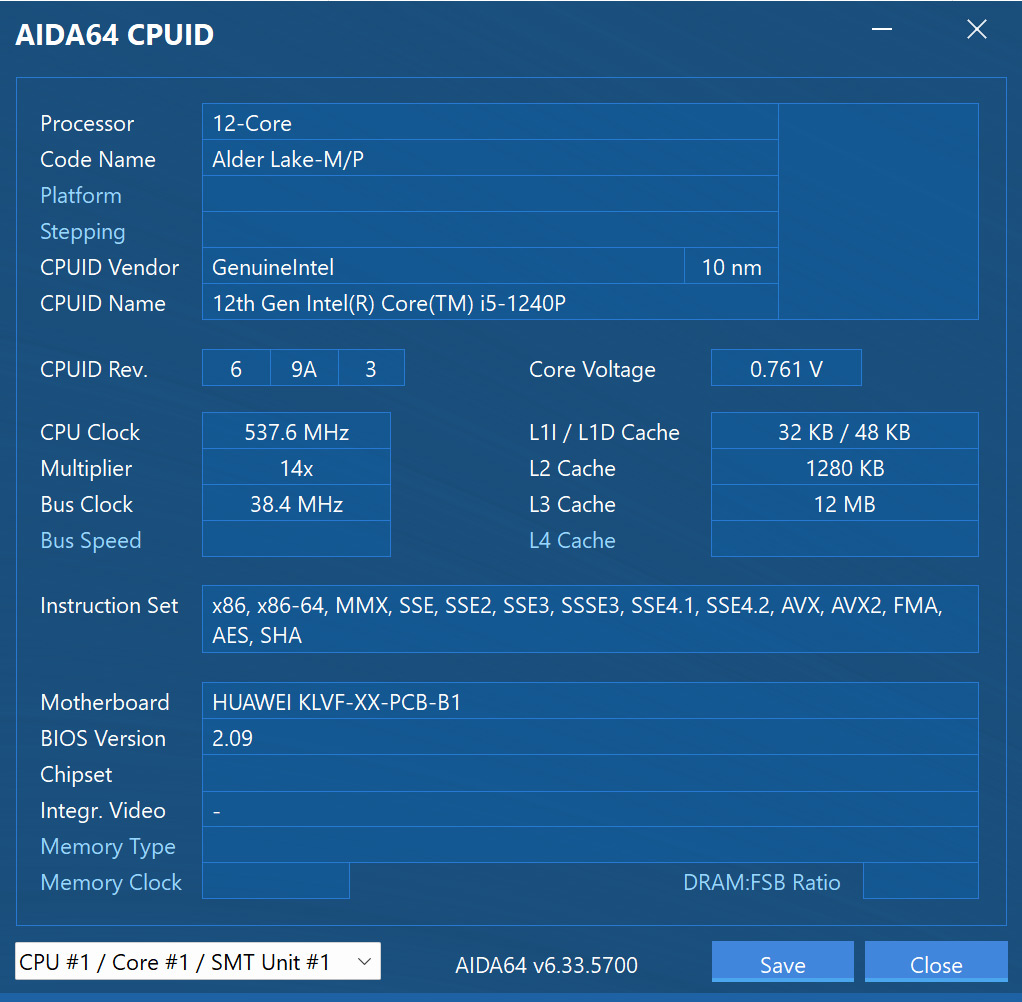The width and height of the screenshot is (1022, 1002).
Task: Click the L4 Cache label
Action: point(572,540)
